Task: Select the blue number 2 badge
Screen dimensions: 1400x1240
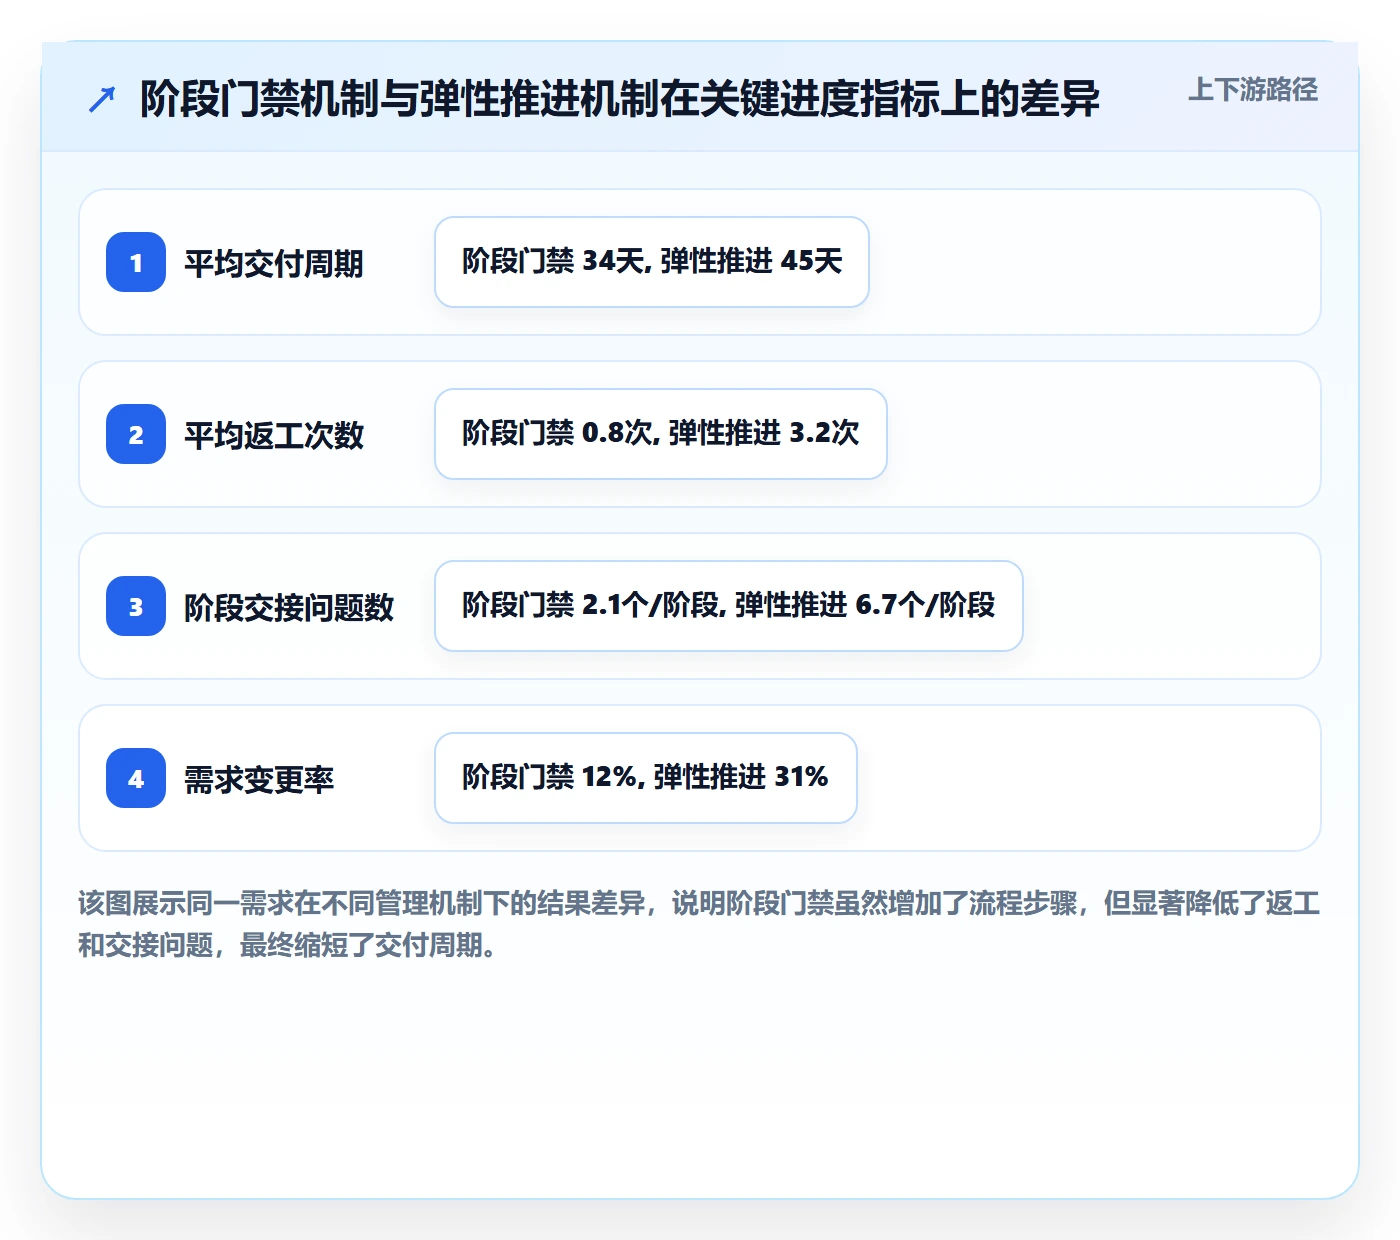Action: [x=136, y=434]
